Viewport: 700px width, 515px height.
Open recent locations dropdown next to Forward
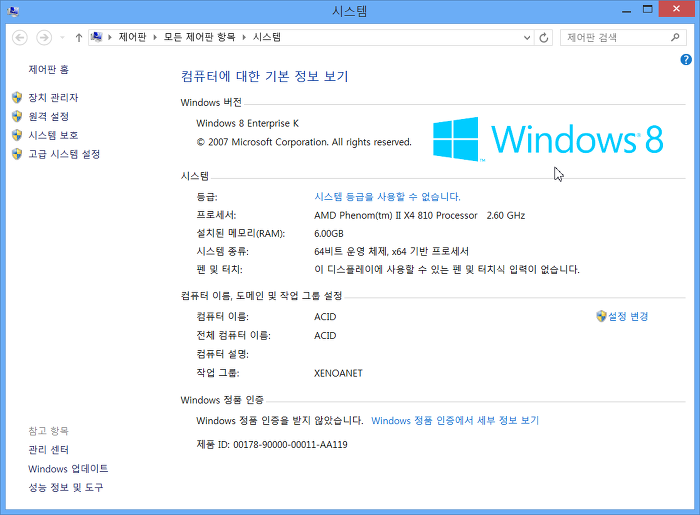(x=62, y=38)
